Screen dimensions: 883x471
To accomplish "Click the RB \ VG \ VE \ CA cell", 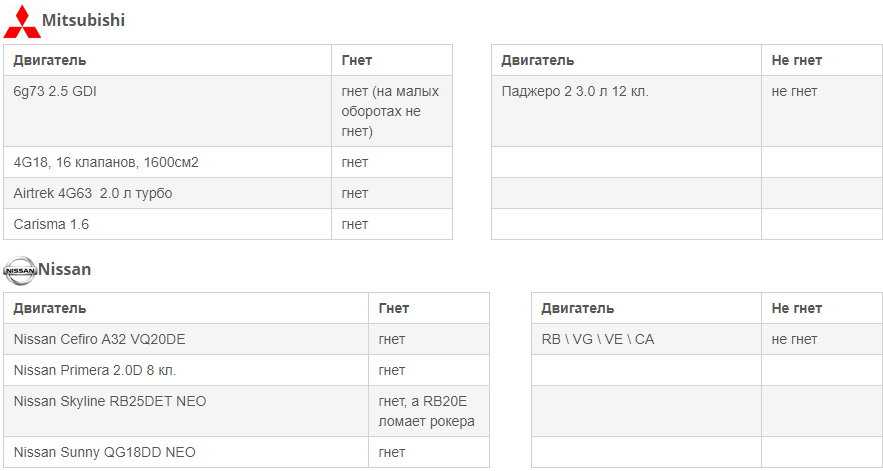I will pyautogui.click(x=646, y=339).
